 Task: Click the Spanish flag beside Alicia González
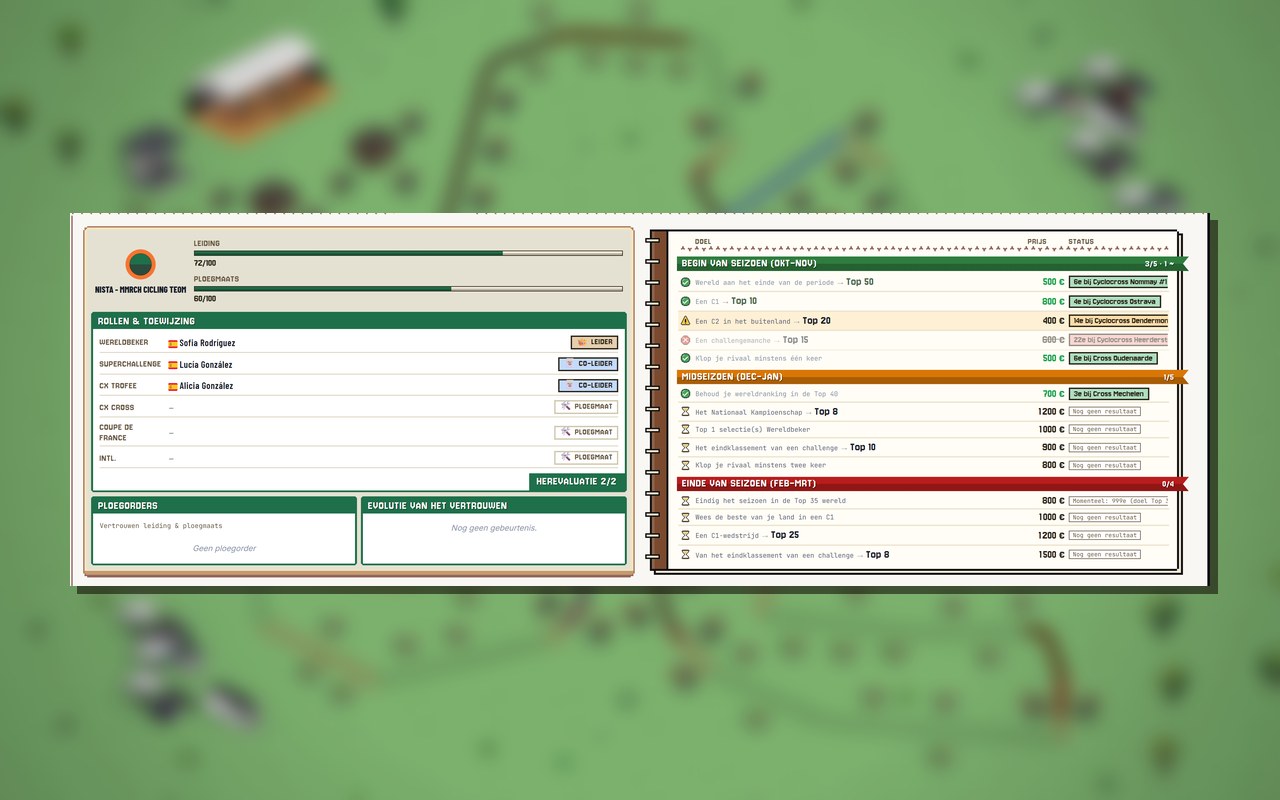[x=173, y=386]
